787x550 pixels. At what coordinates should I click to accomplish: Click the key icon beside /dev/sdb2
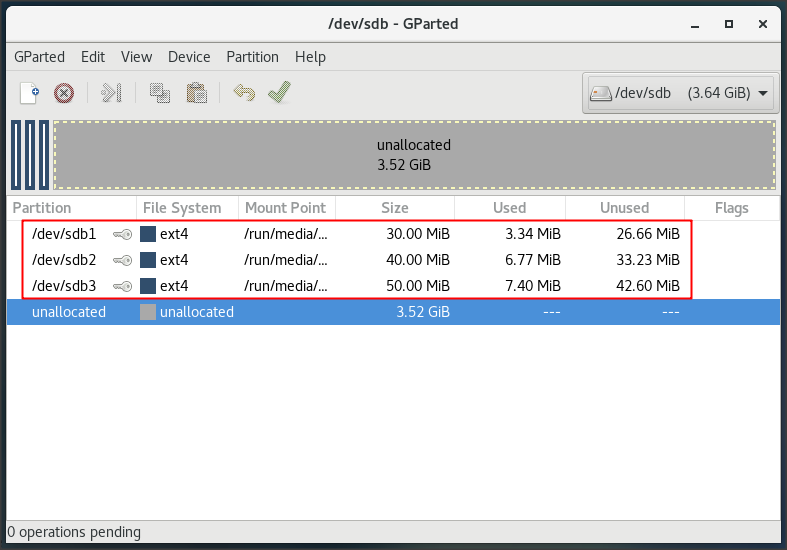pos(122,260)
